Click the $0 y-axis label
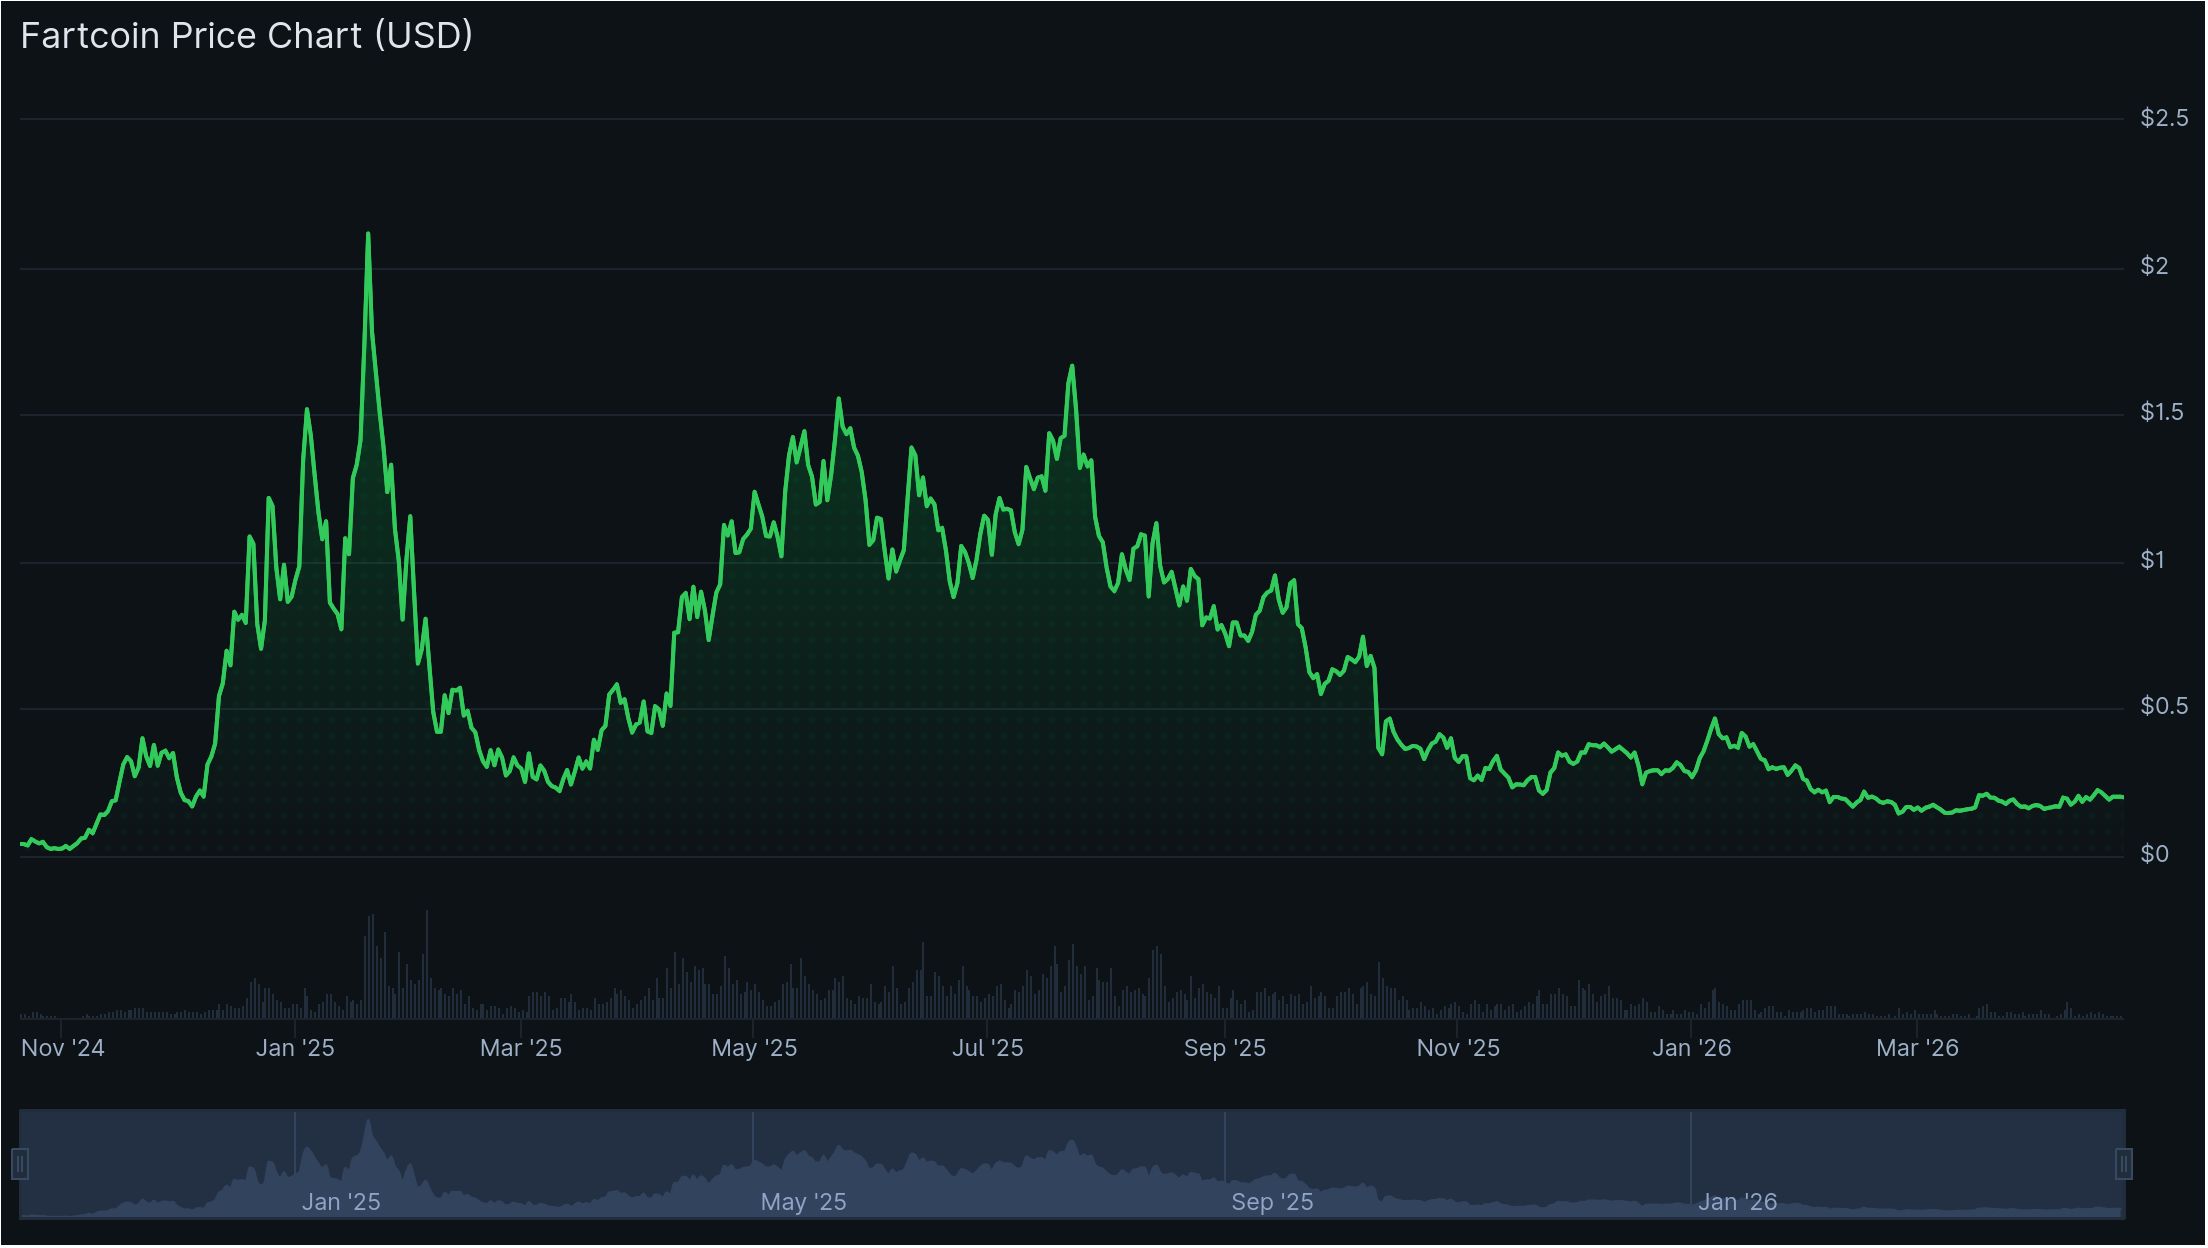Image resolution: width=2208 pixels, height=1248 pixels. click(2154, 854)
